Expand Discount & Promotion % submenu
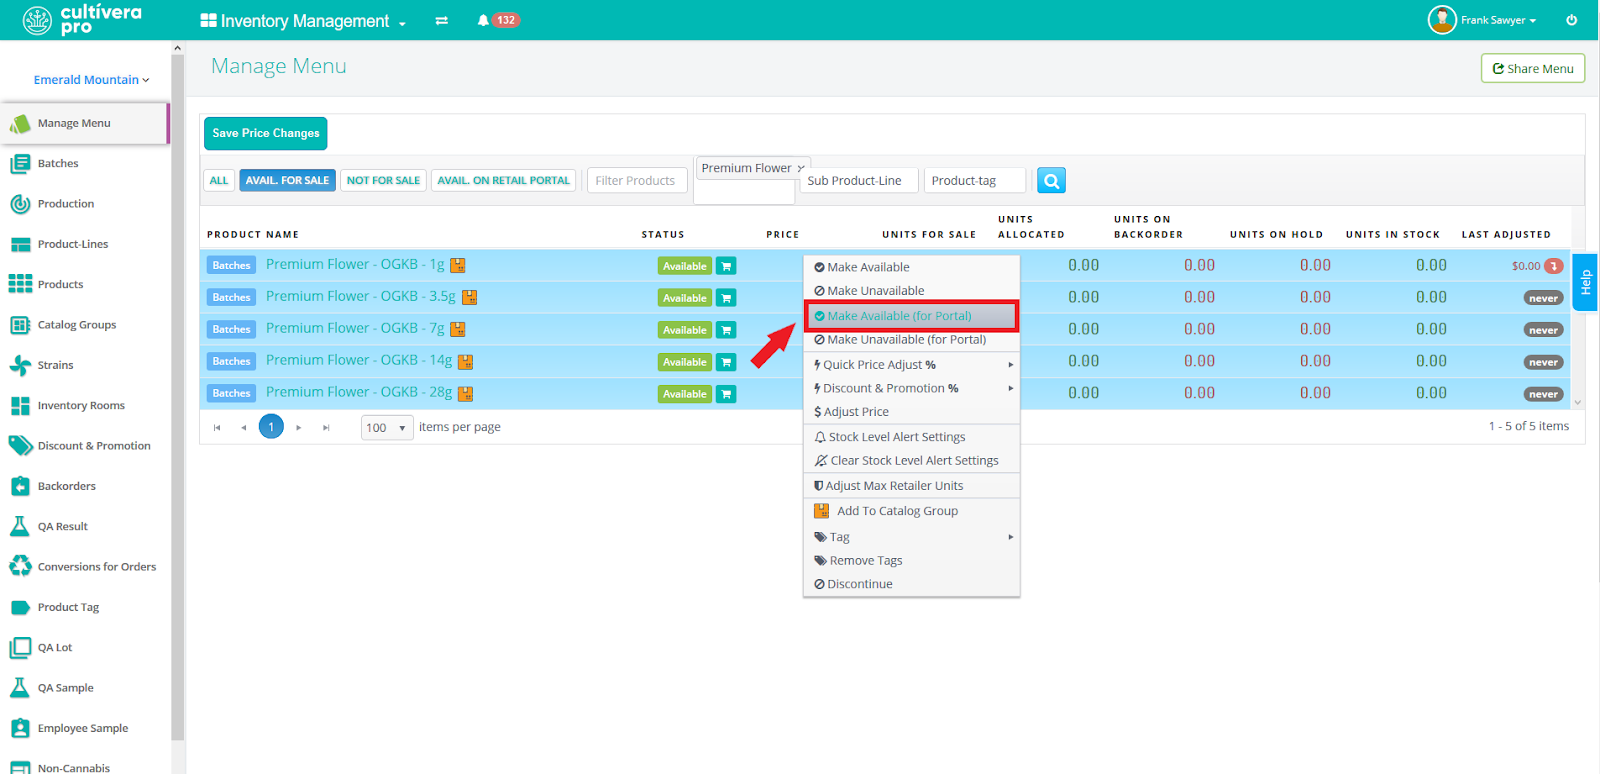This screenshot has height=774, width=1600. [912, 388]
